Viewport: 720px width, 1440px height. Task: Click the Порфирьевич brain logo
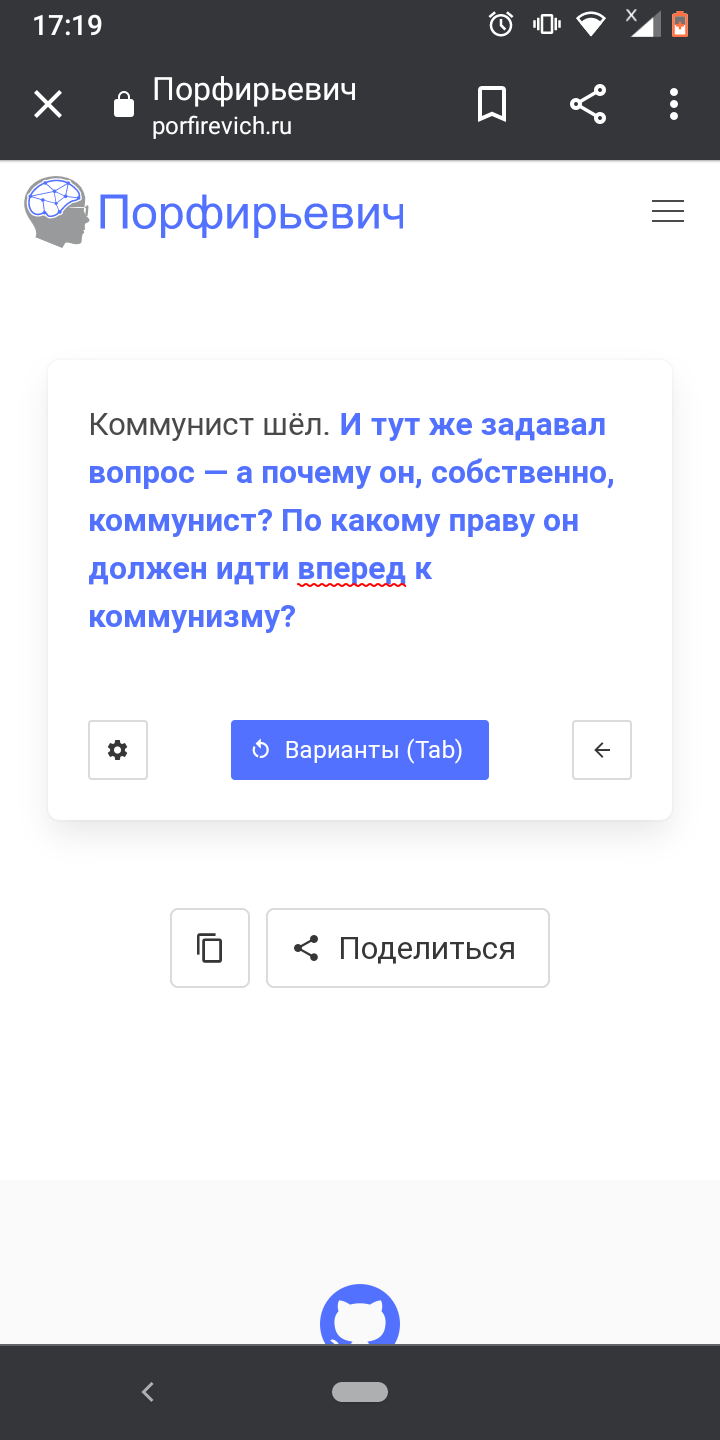pos(57,211)
